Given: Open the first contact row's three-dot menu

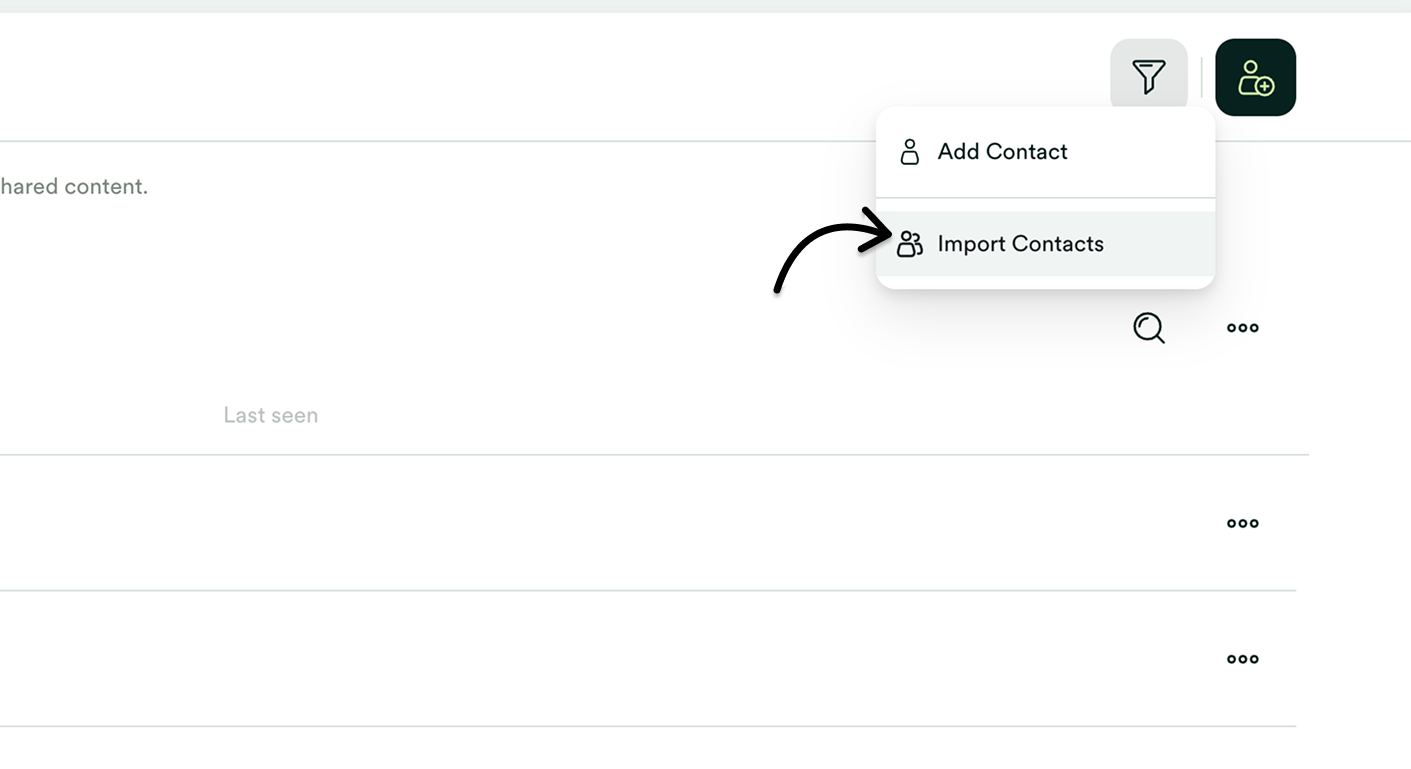Looking at the screenshot, I should [1242, 522].
